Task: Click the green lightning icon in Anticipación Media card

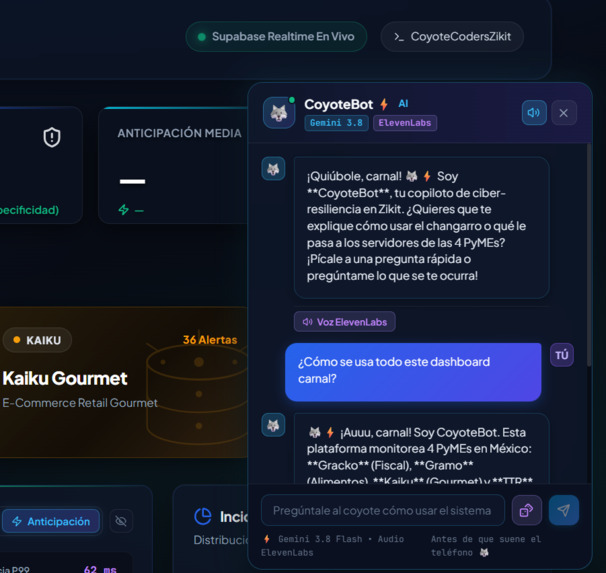Action: (x=124, y=210)
